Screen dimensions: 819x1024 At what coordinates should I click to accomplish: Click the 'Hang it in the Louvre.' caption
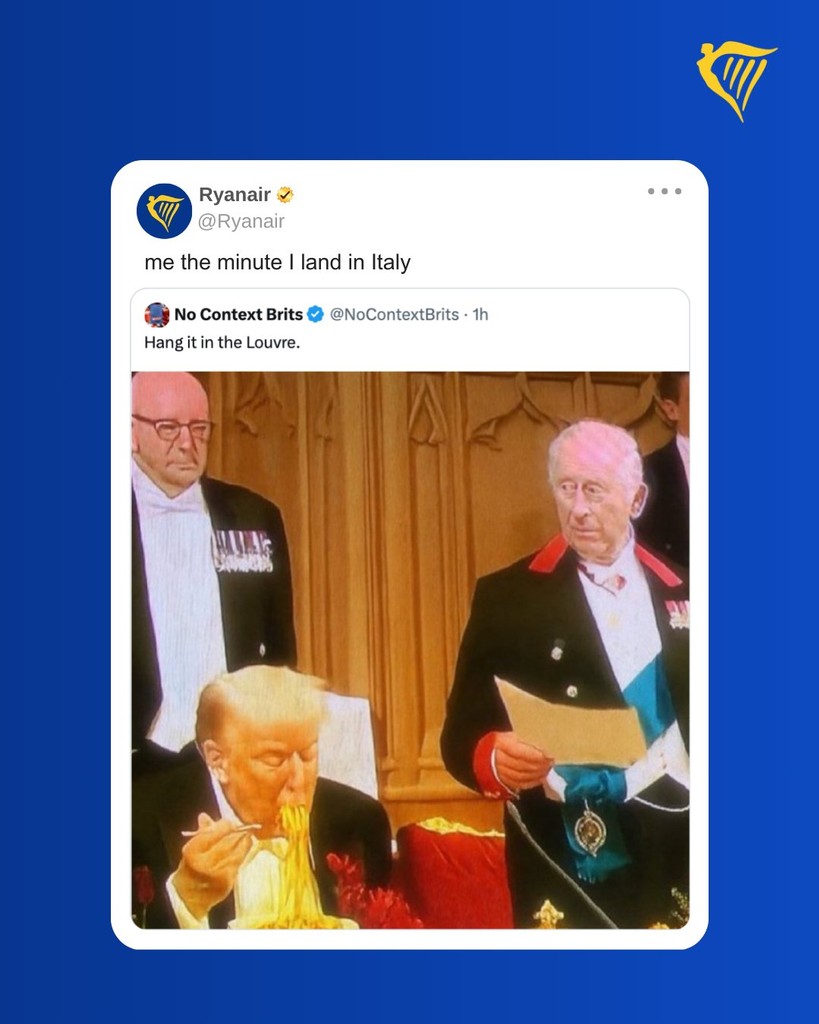(x=222, y=342)
